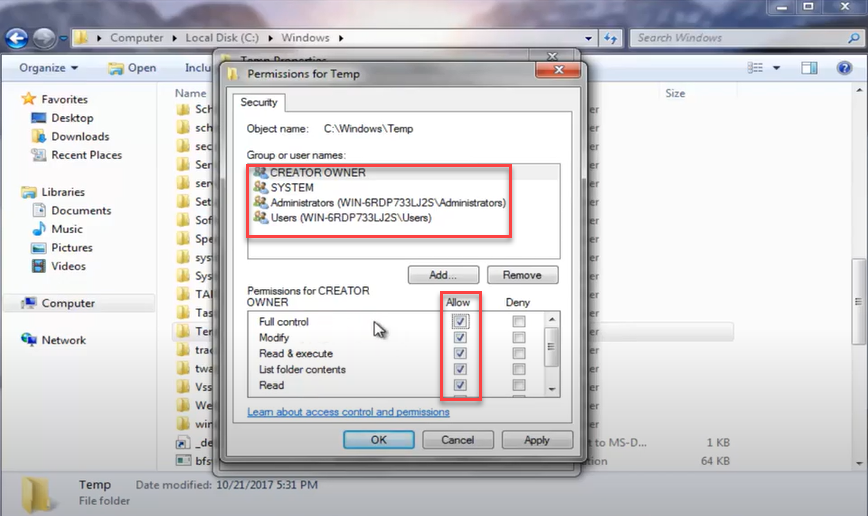Click permissions list scroll down arrow
868x516 pixels.
point(551,389)
